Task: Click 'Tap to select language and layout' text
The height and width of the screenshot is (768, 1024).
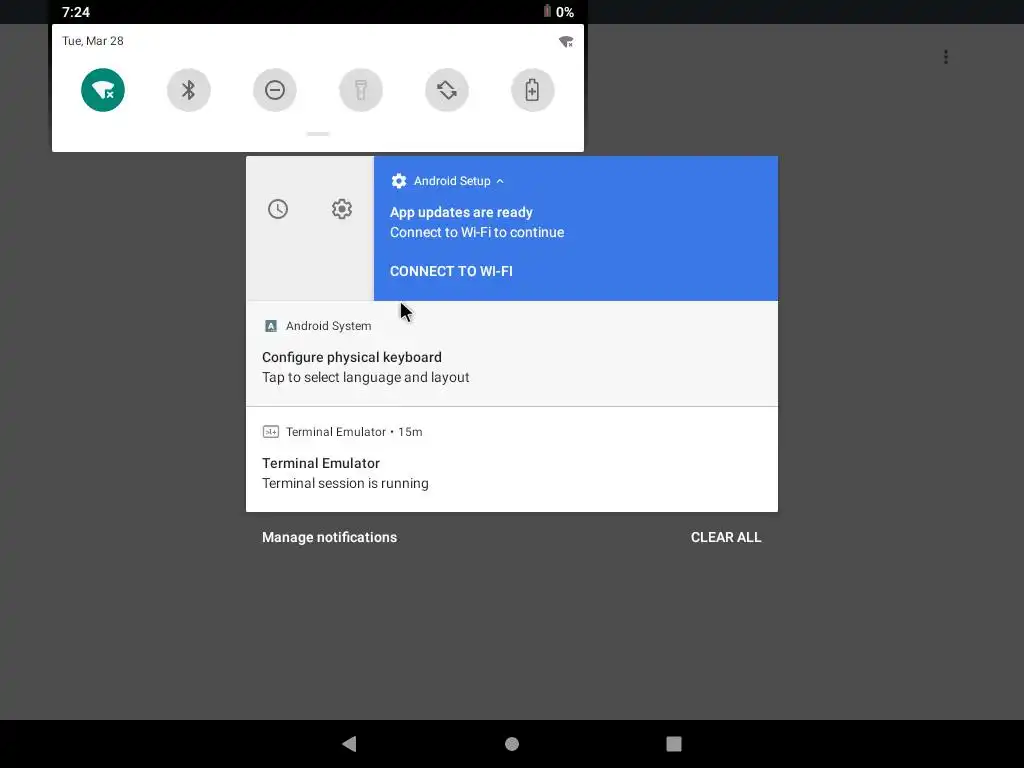Action: (x=366, y=377)
